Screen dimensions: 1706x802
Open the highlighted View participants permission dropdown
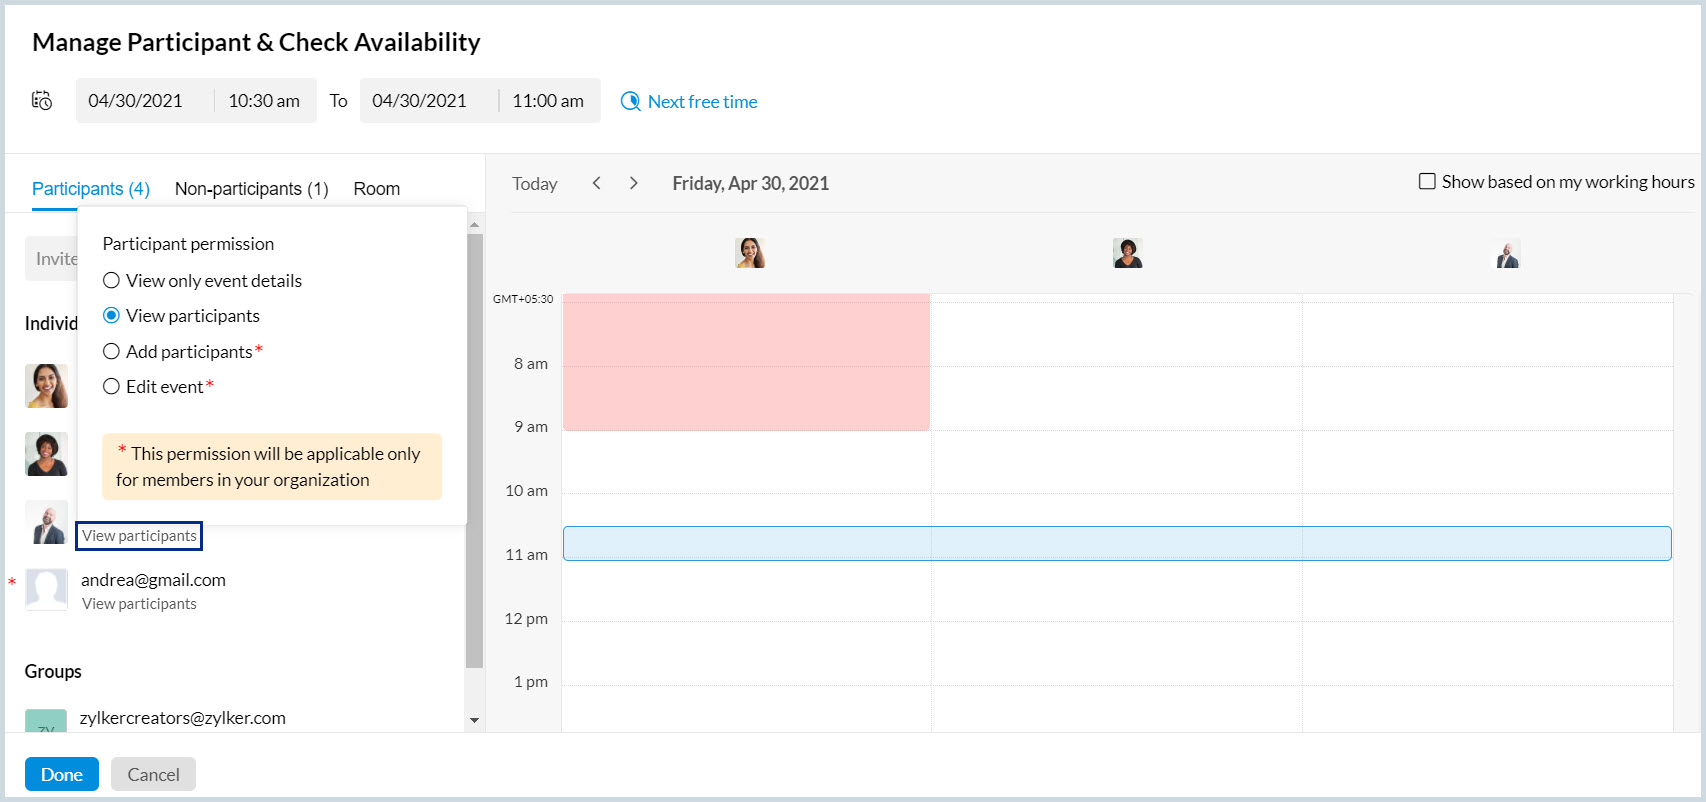[x=139, y=536]
